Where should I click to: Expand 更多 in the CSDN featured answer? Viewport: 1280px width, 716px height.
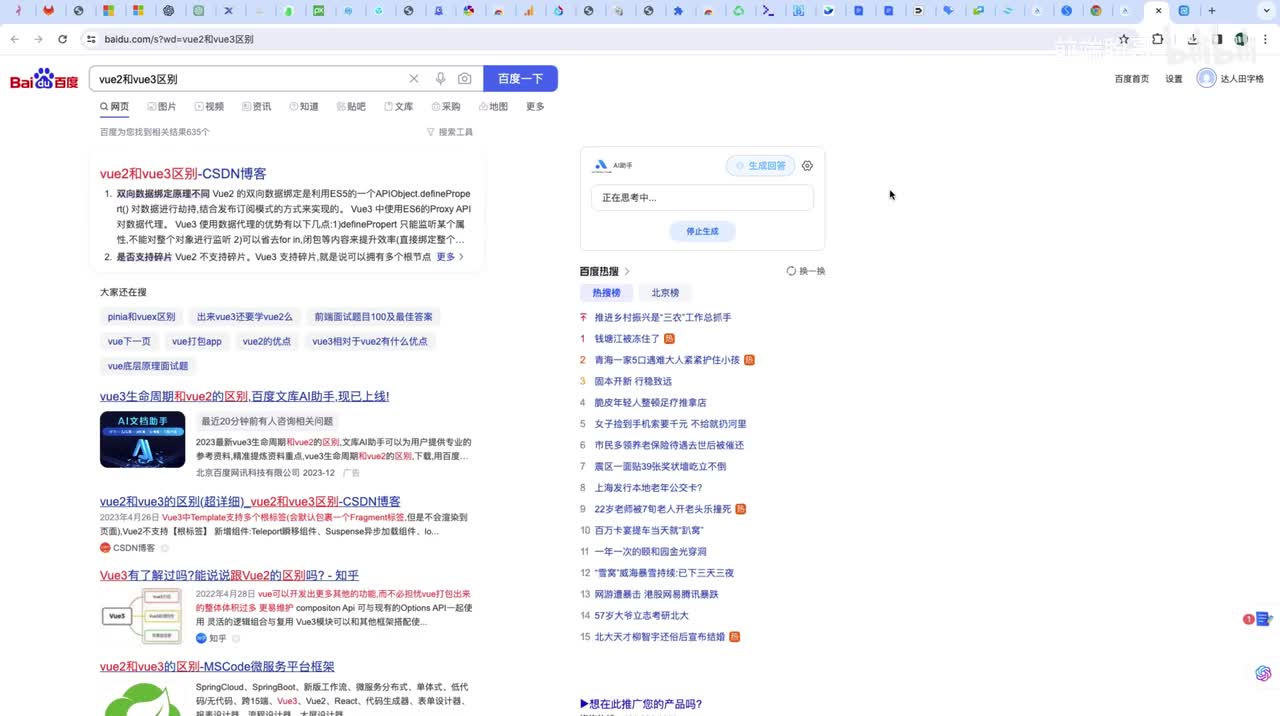click(x=449, y=257)
